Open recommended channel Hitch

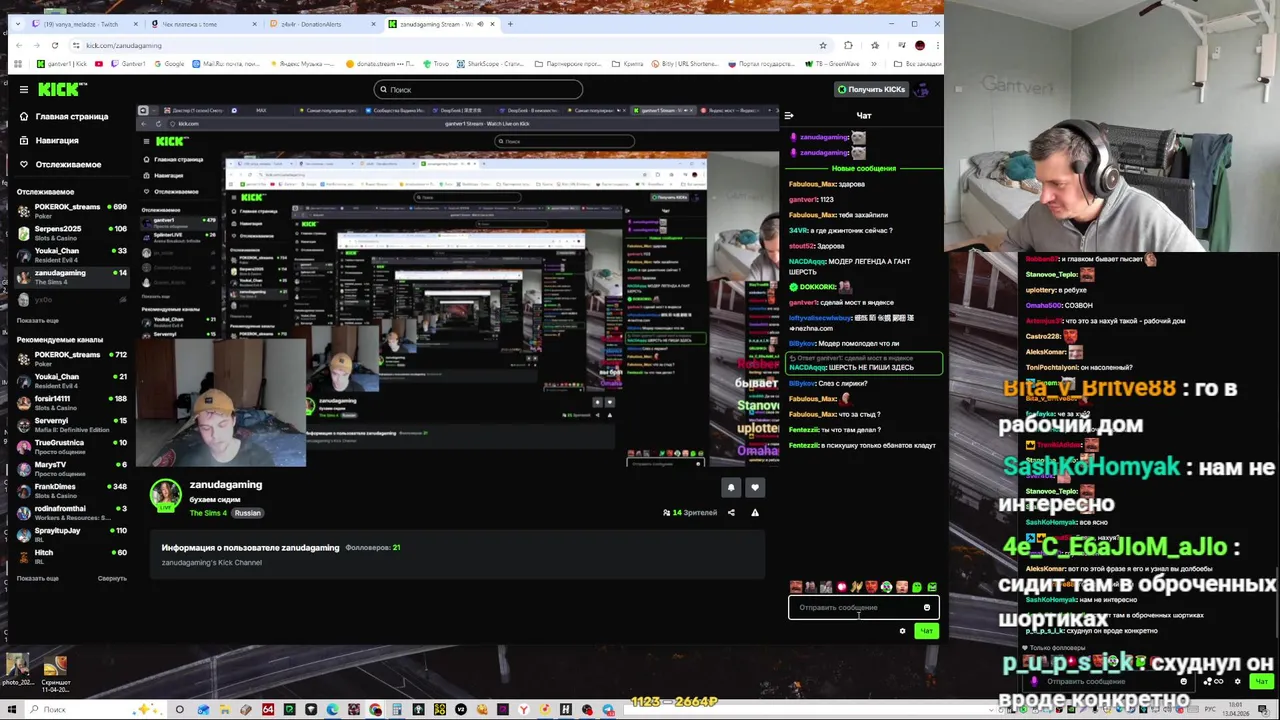(72, 556)
